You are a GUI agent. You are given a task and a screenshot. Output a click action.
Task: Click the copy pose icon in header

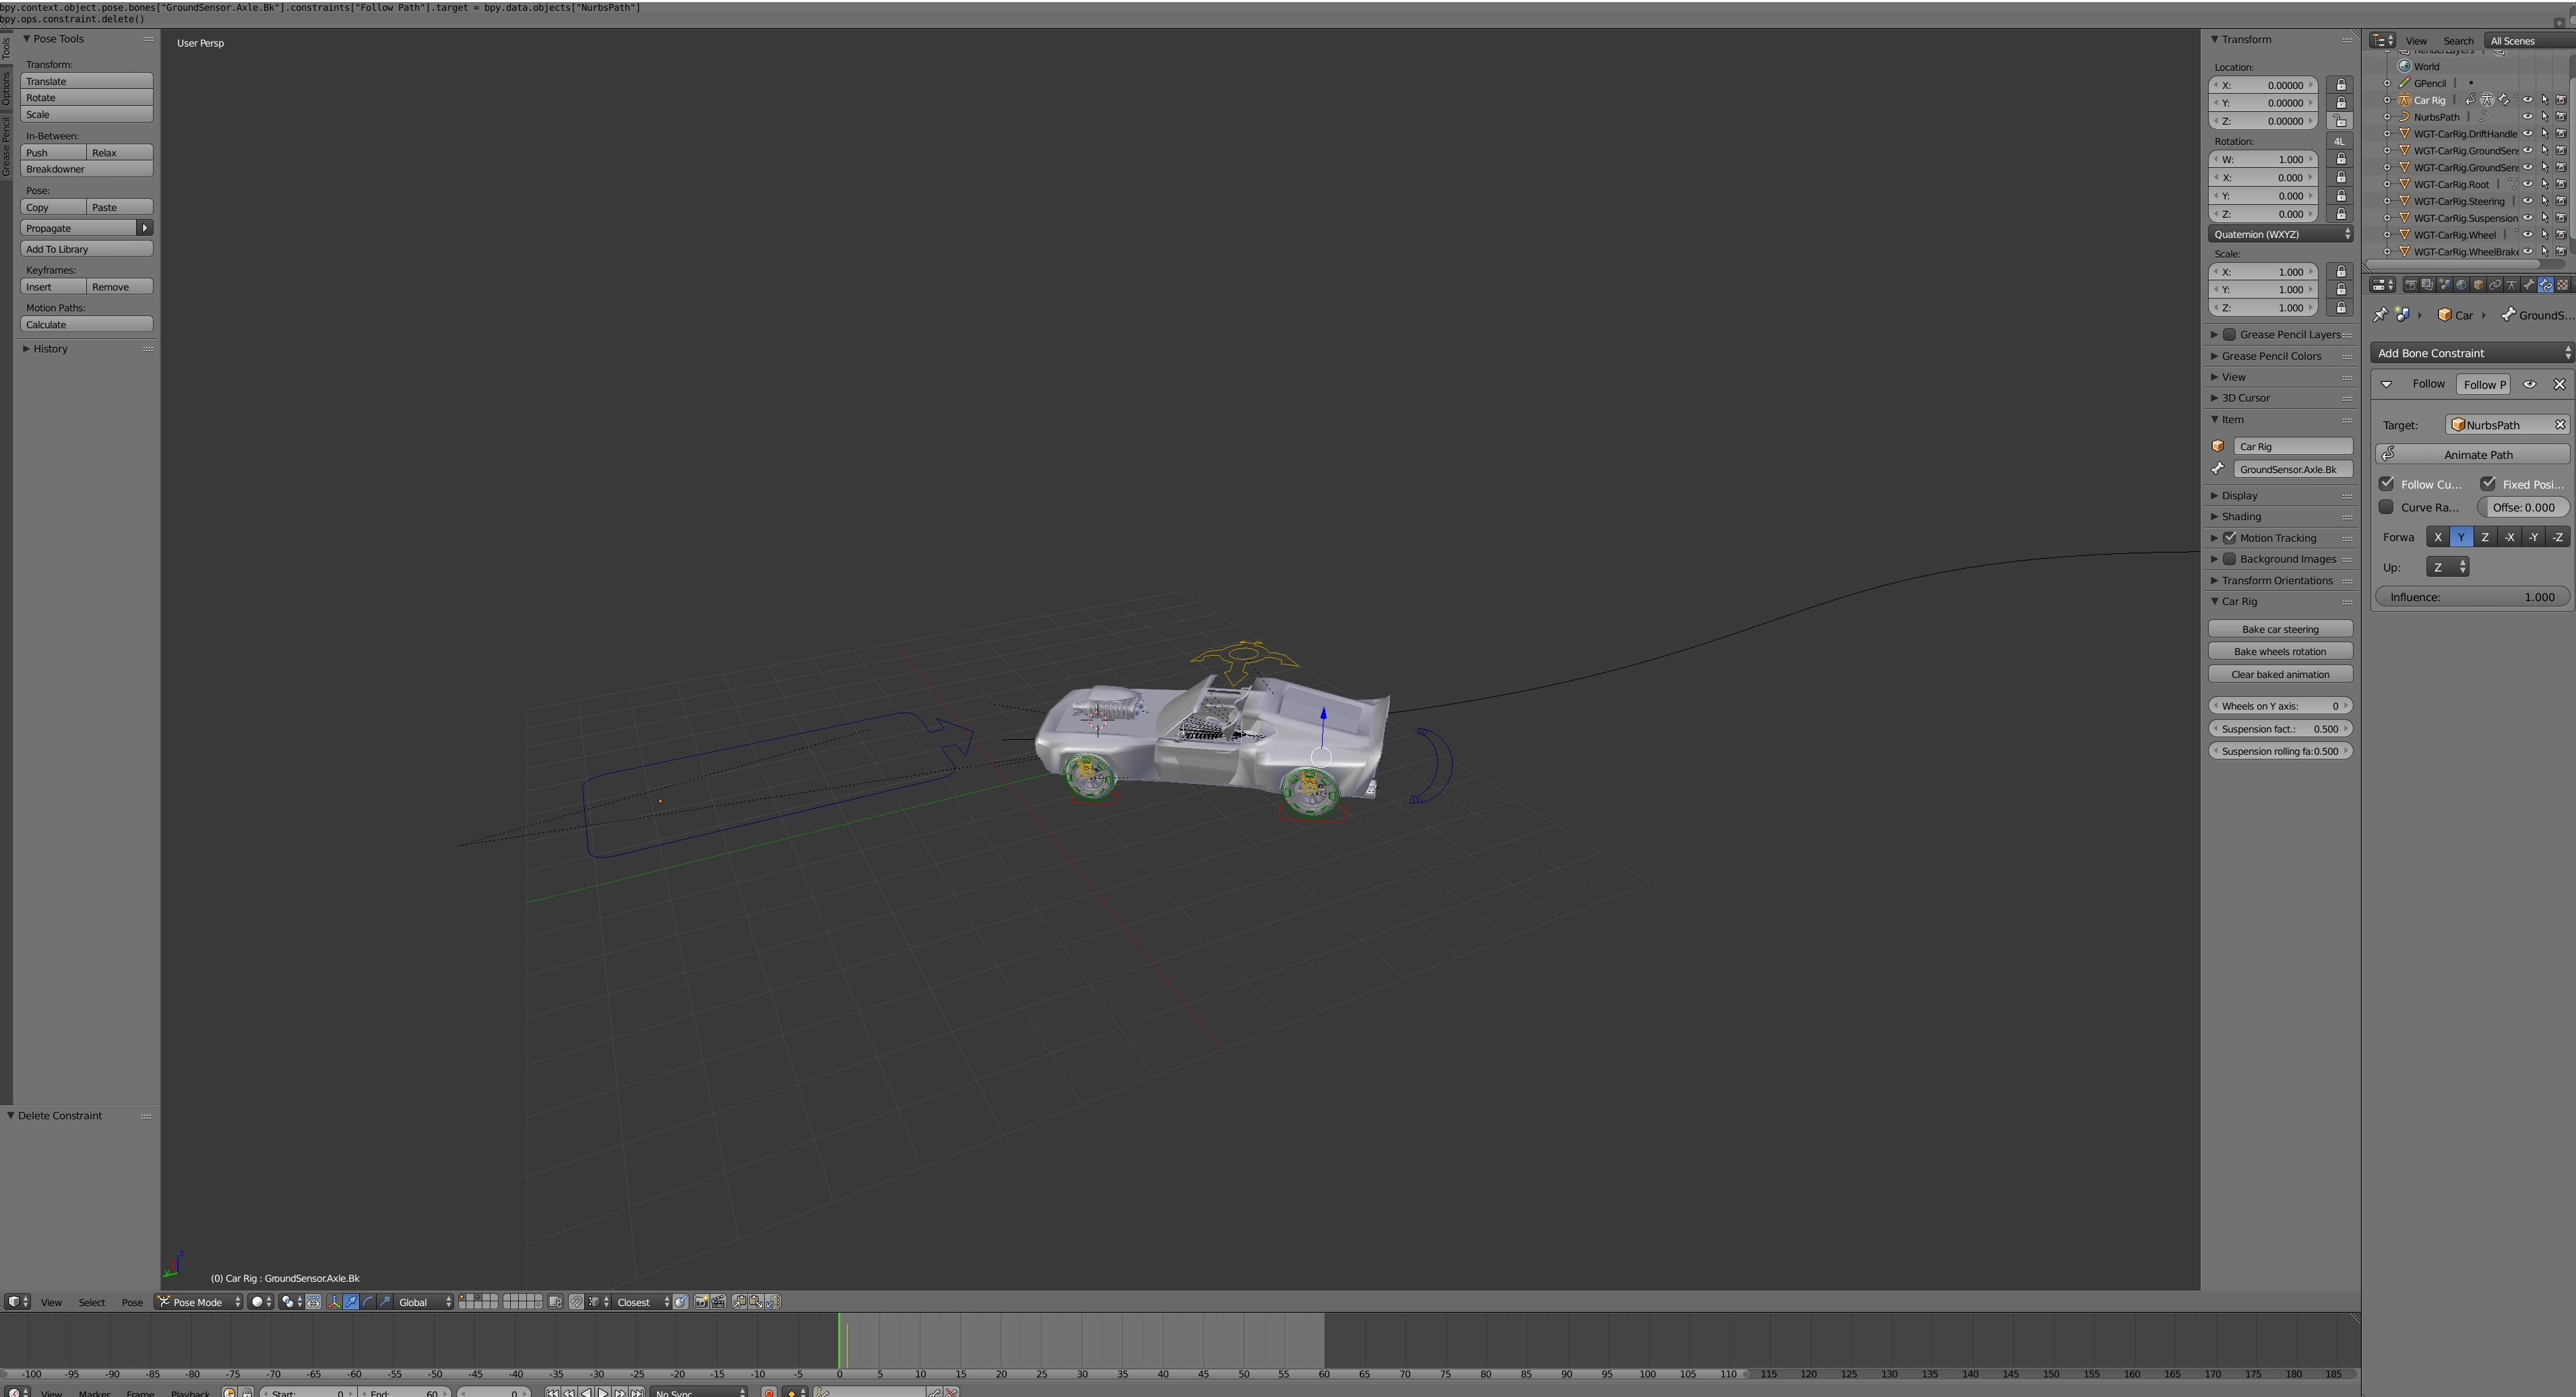point(740,1302)
